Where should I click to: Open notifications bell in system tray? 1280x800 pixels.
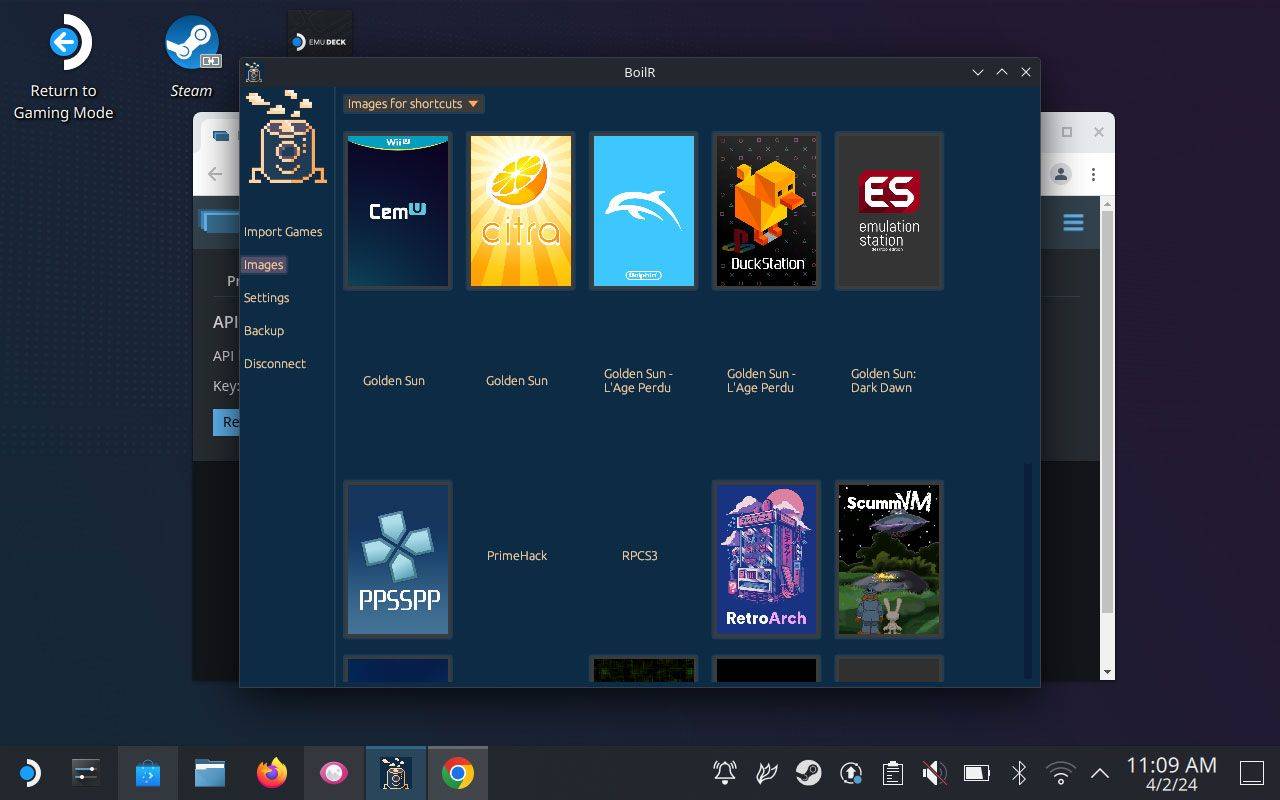click(725, 773)
